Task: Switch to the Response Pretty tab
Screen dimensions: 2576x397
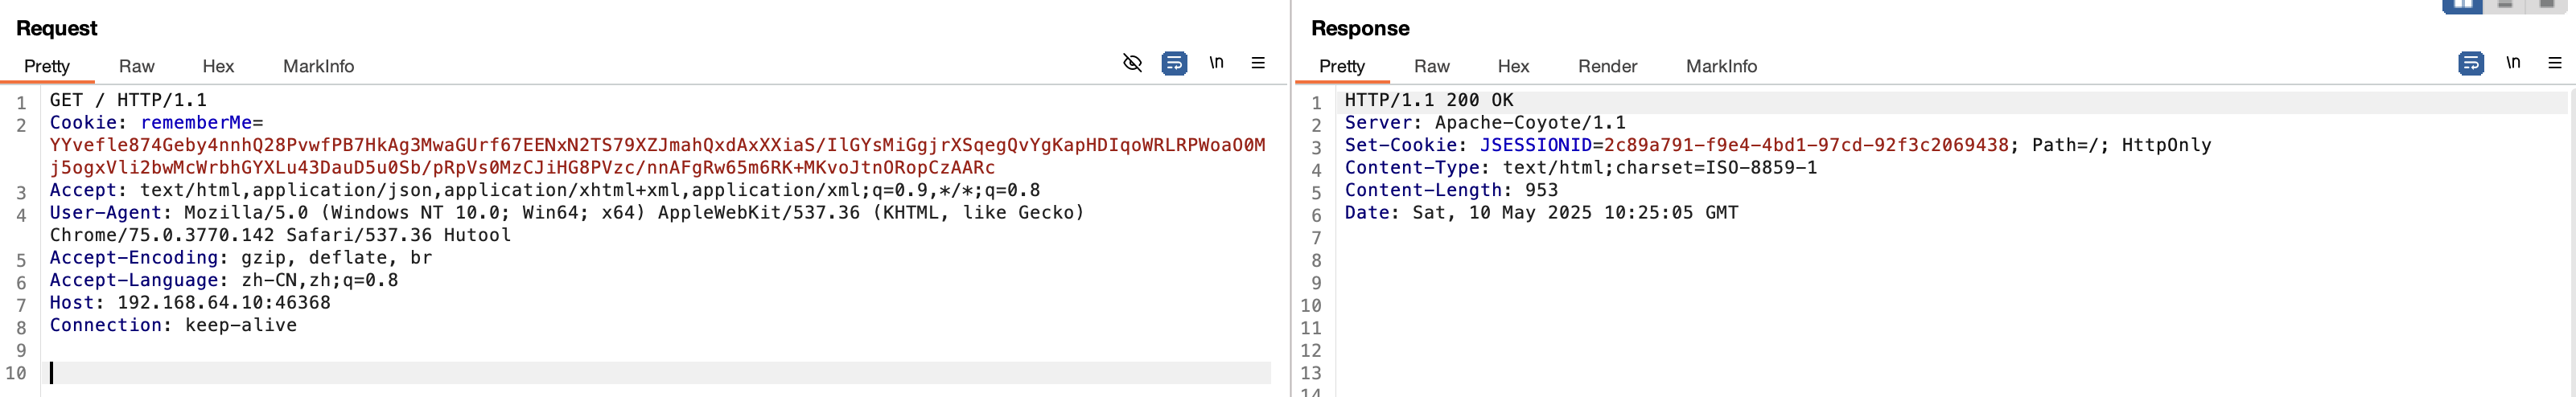Action: (x=1342, y=66)
